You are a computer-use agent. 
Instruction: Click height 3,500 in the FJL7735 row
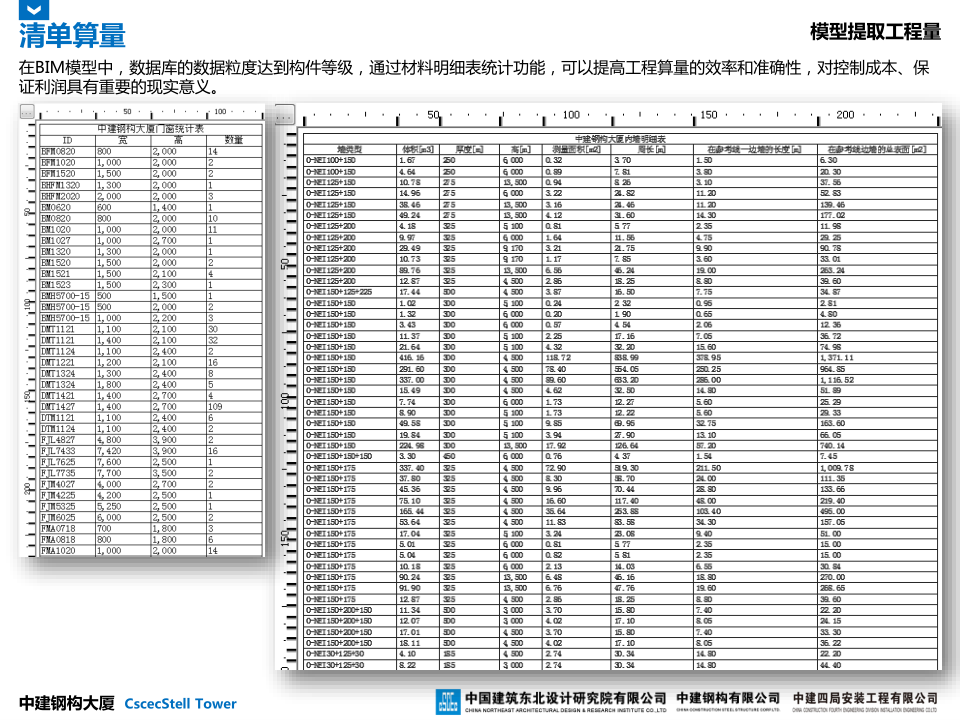pyautogui.click(x=165, y=473)
